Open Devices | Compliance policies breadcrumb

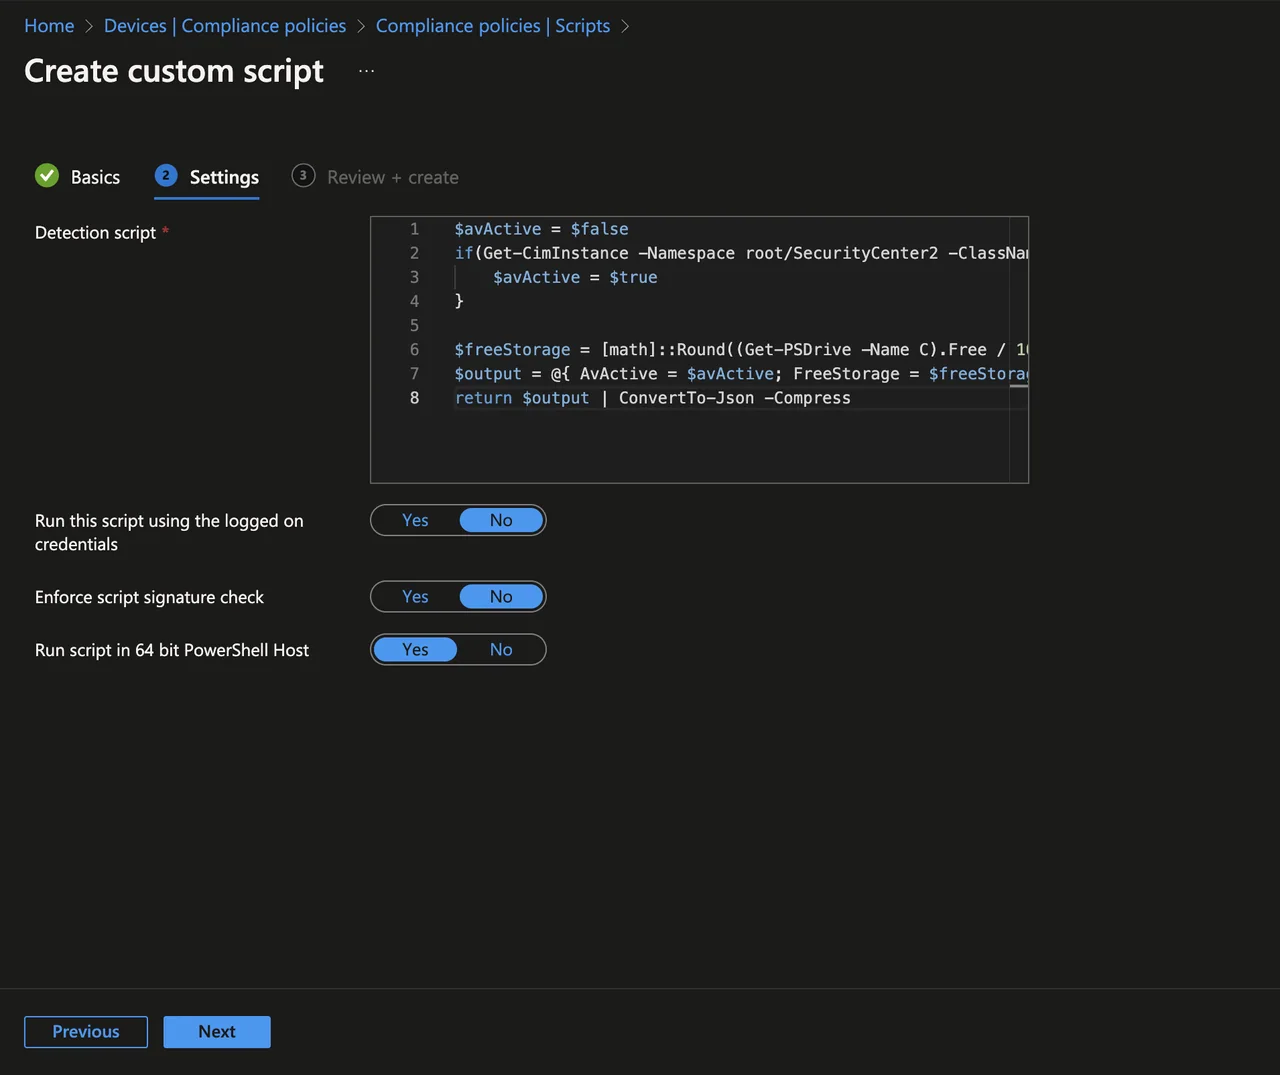coord(225,26)
